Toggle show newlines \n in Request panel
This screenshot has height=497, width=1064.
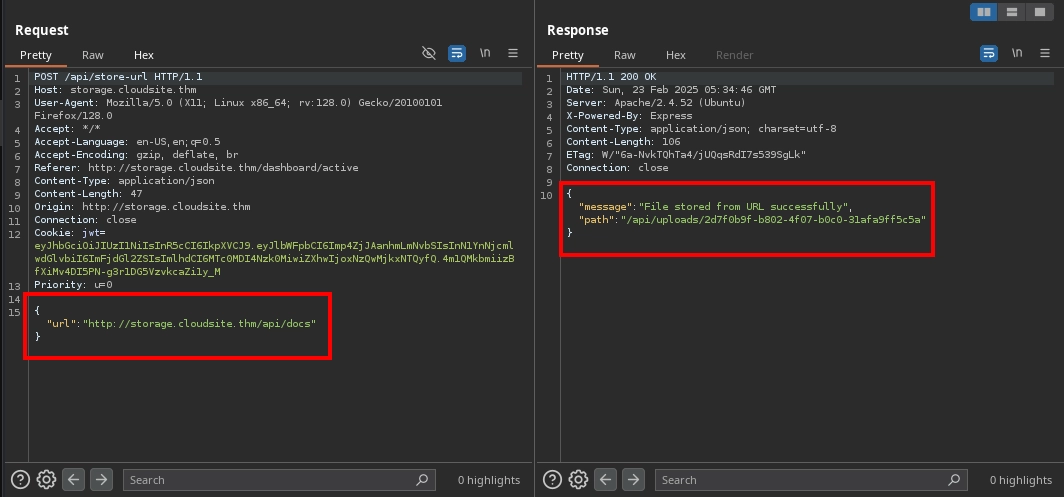485,54
